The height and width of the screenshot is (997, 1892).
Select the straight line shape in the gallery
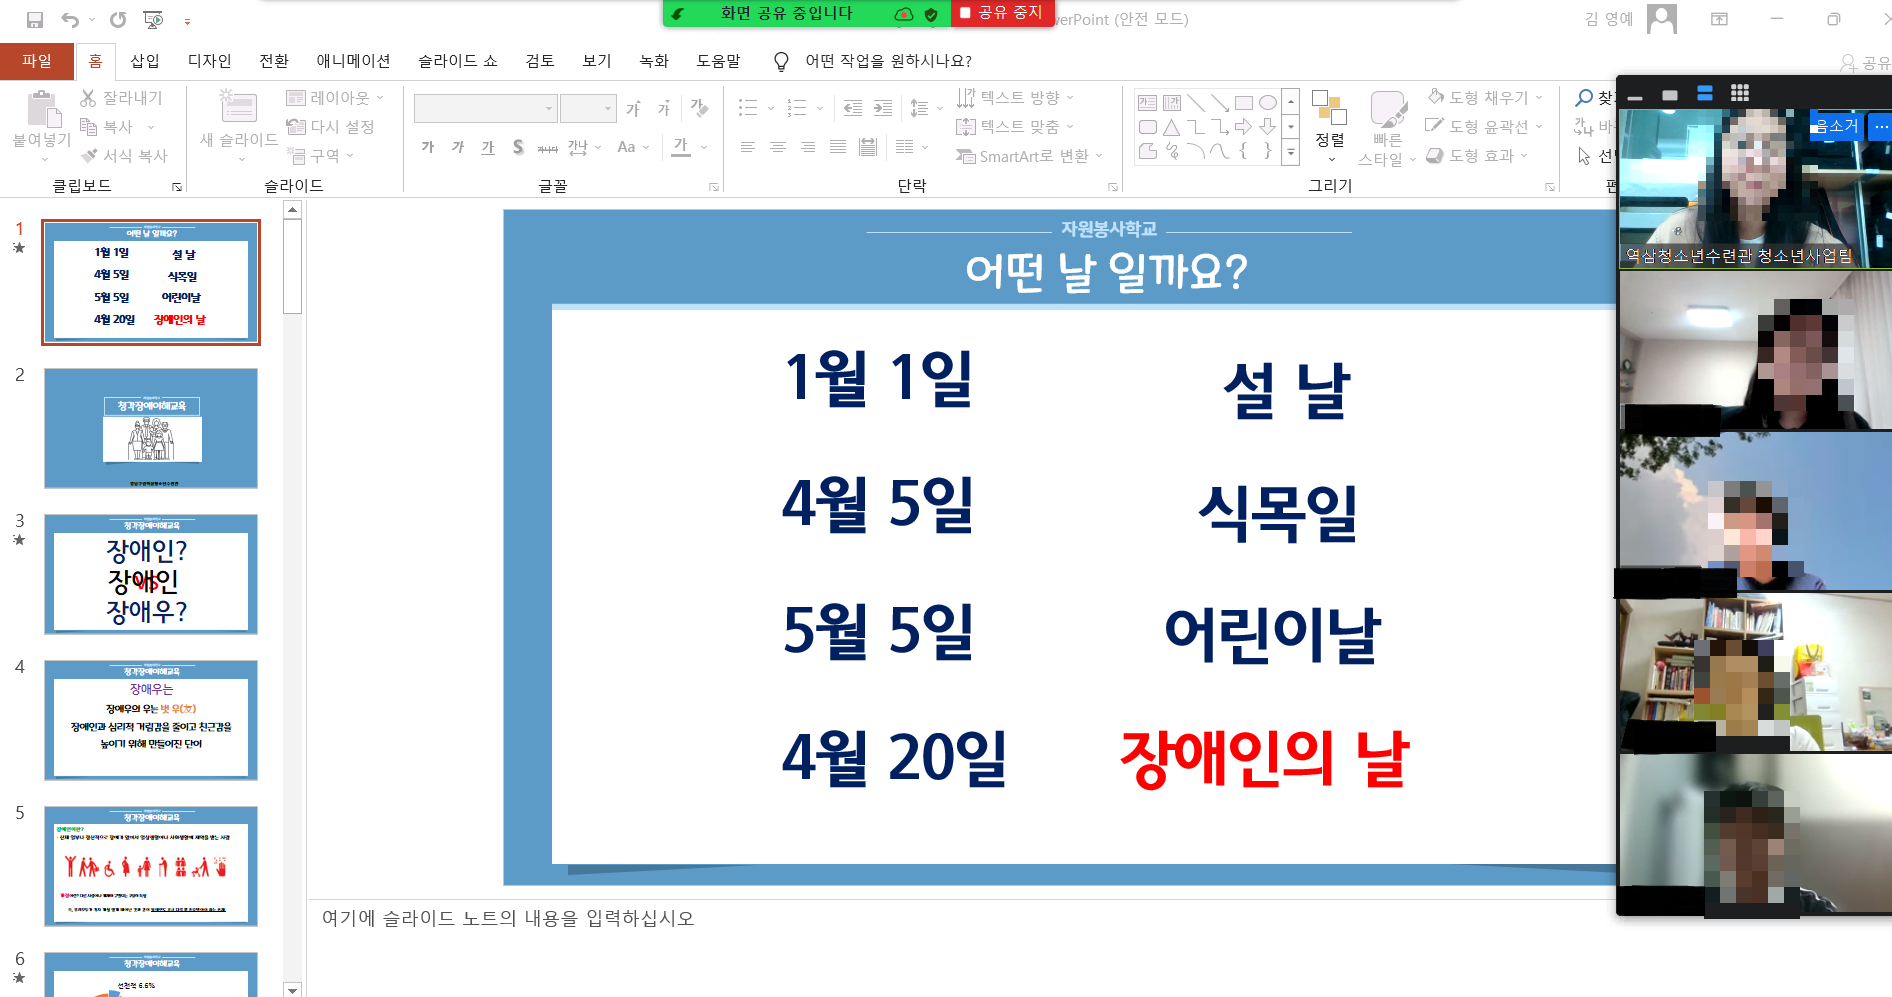[1196, 102]
